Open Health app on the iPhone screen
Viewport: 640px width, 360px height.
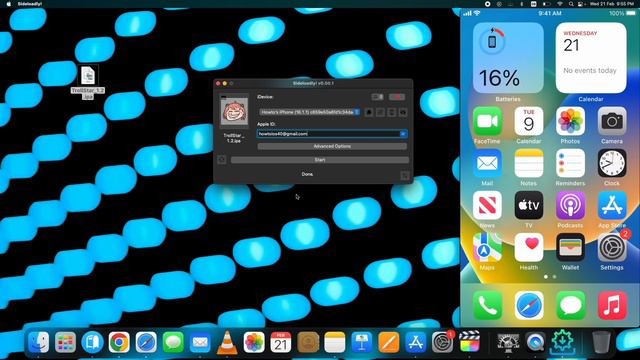pyautogui.click(x=529, y=248)
